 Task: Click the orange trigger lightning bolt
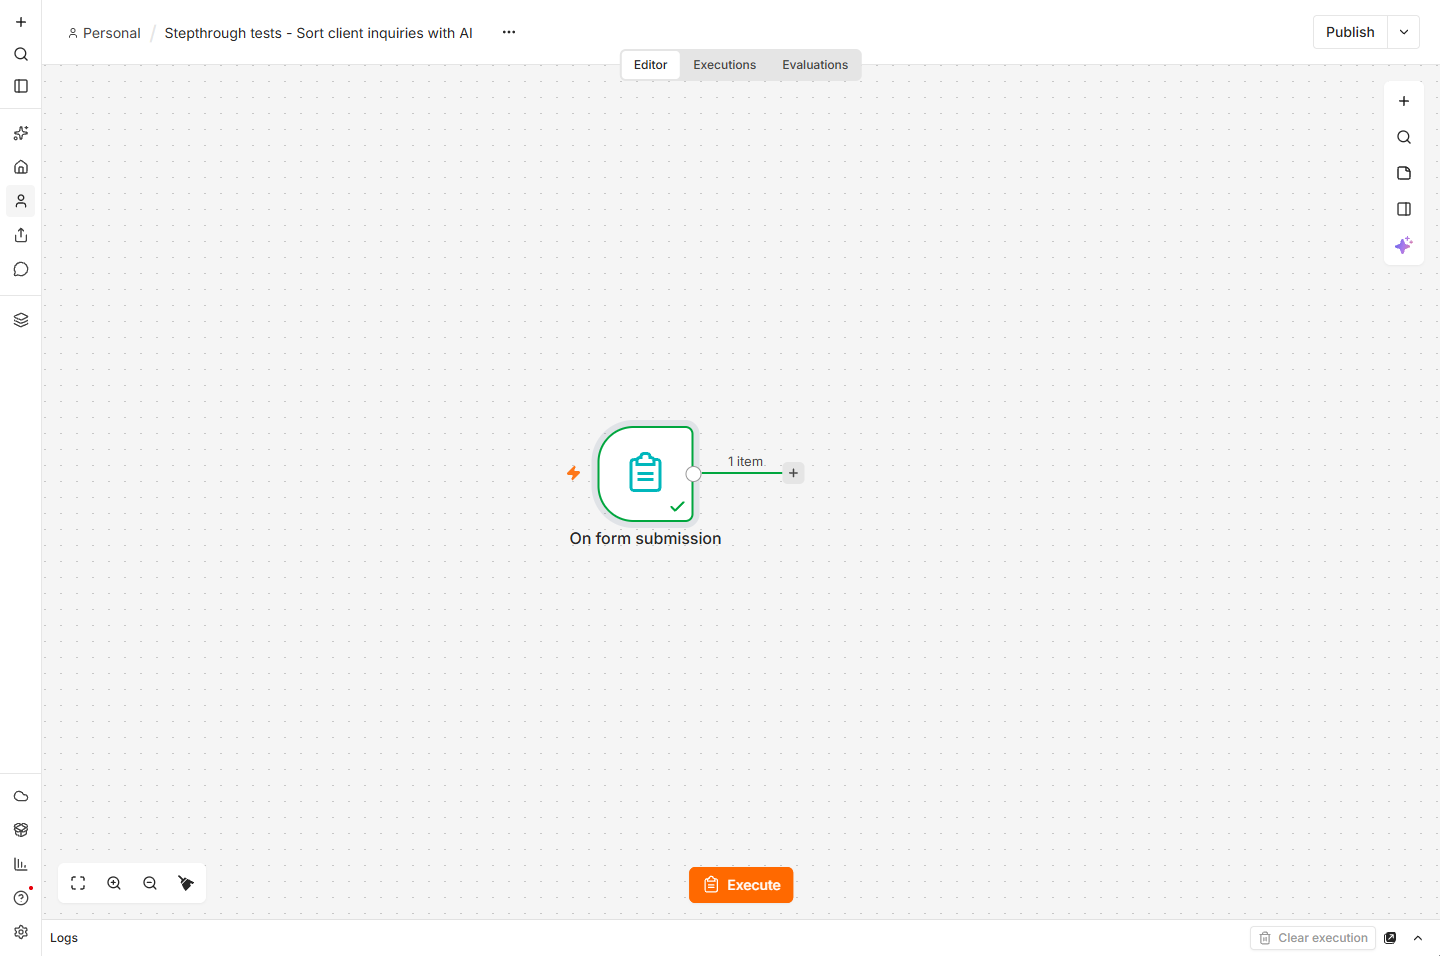pyautogui.click(x=574, y=473)
